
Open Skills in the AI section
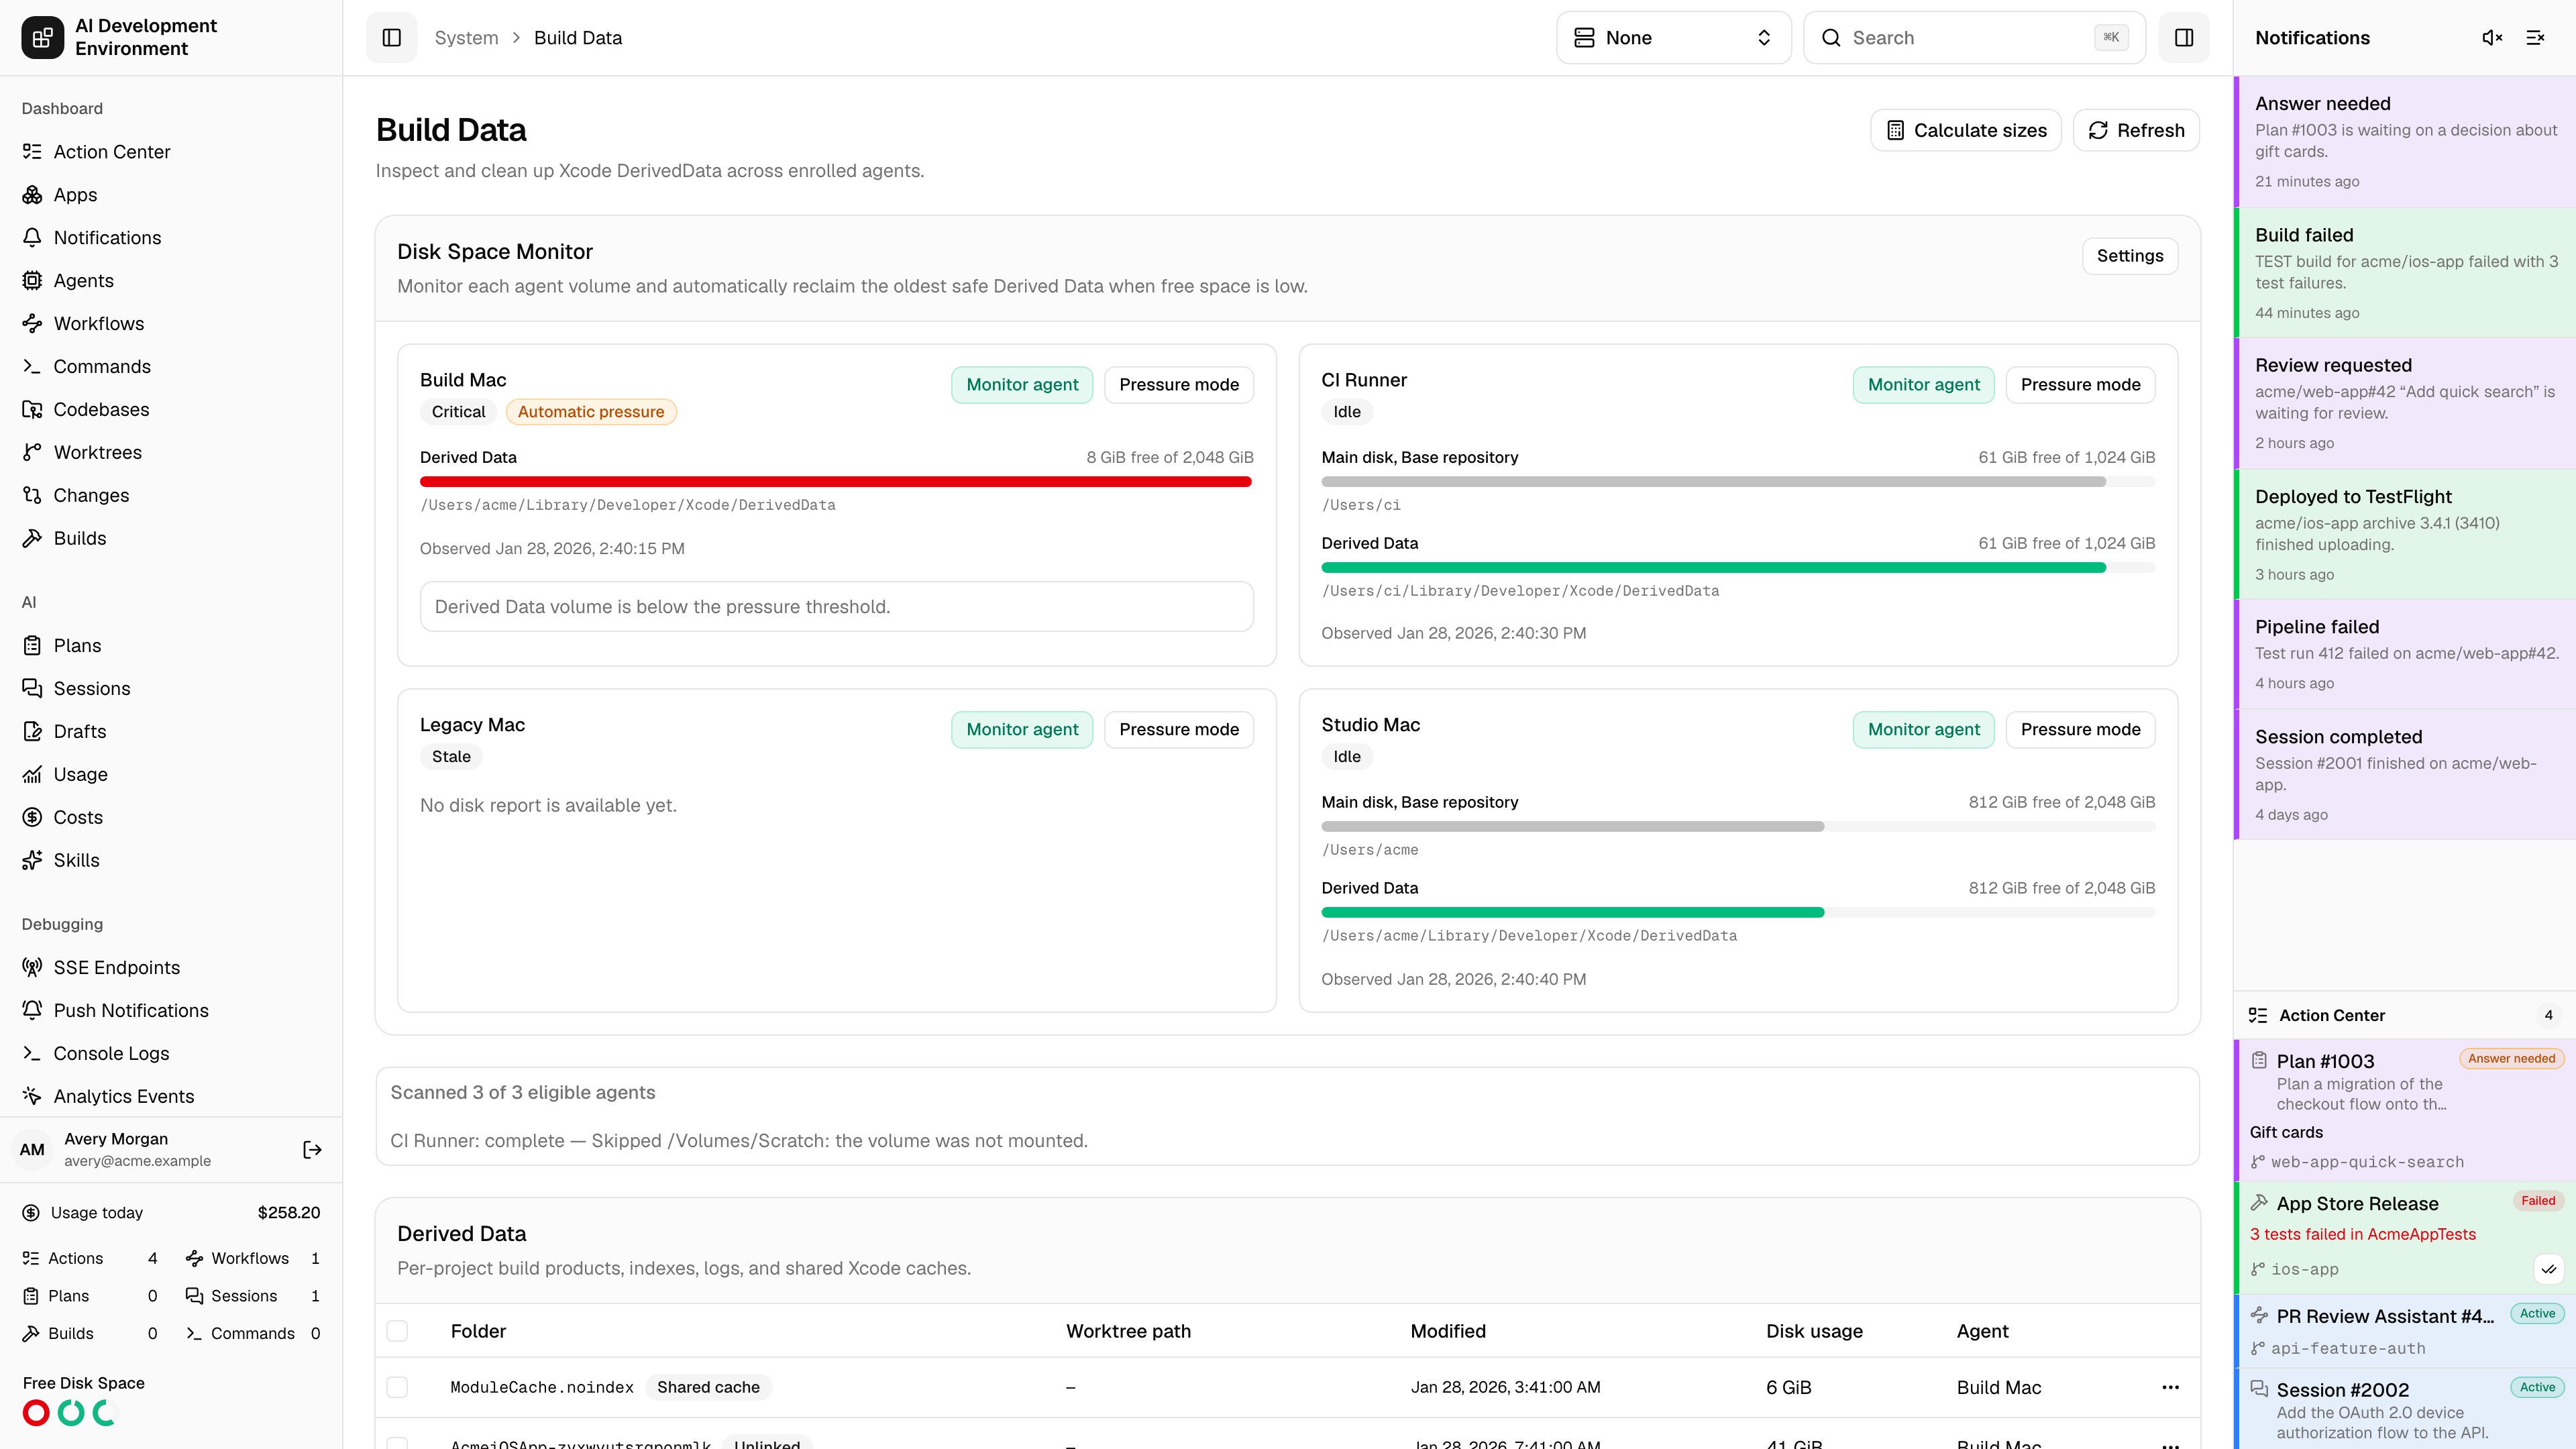point(171,861)
